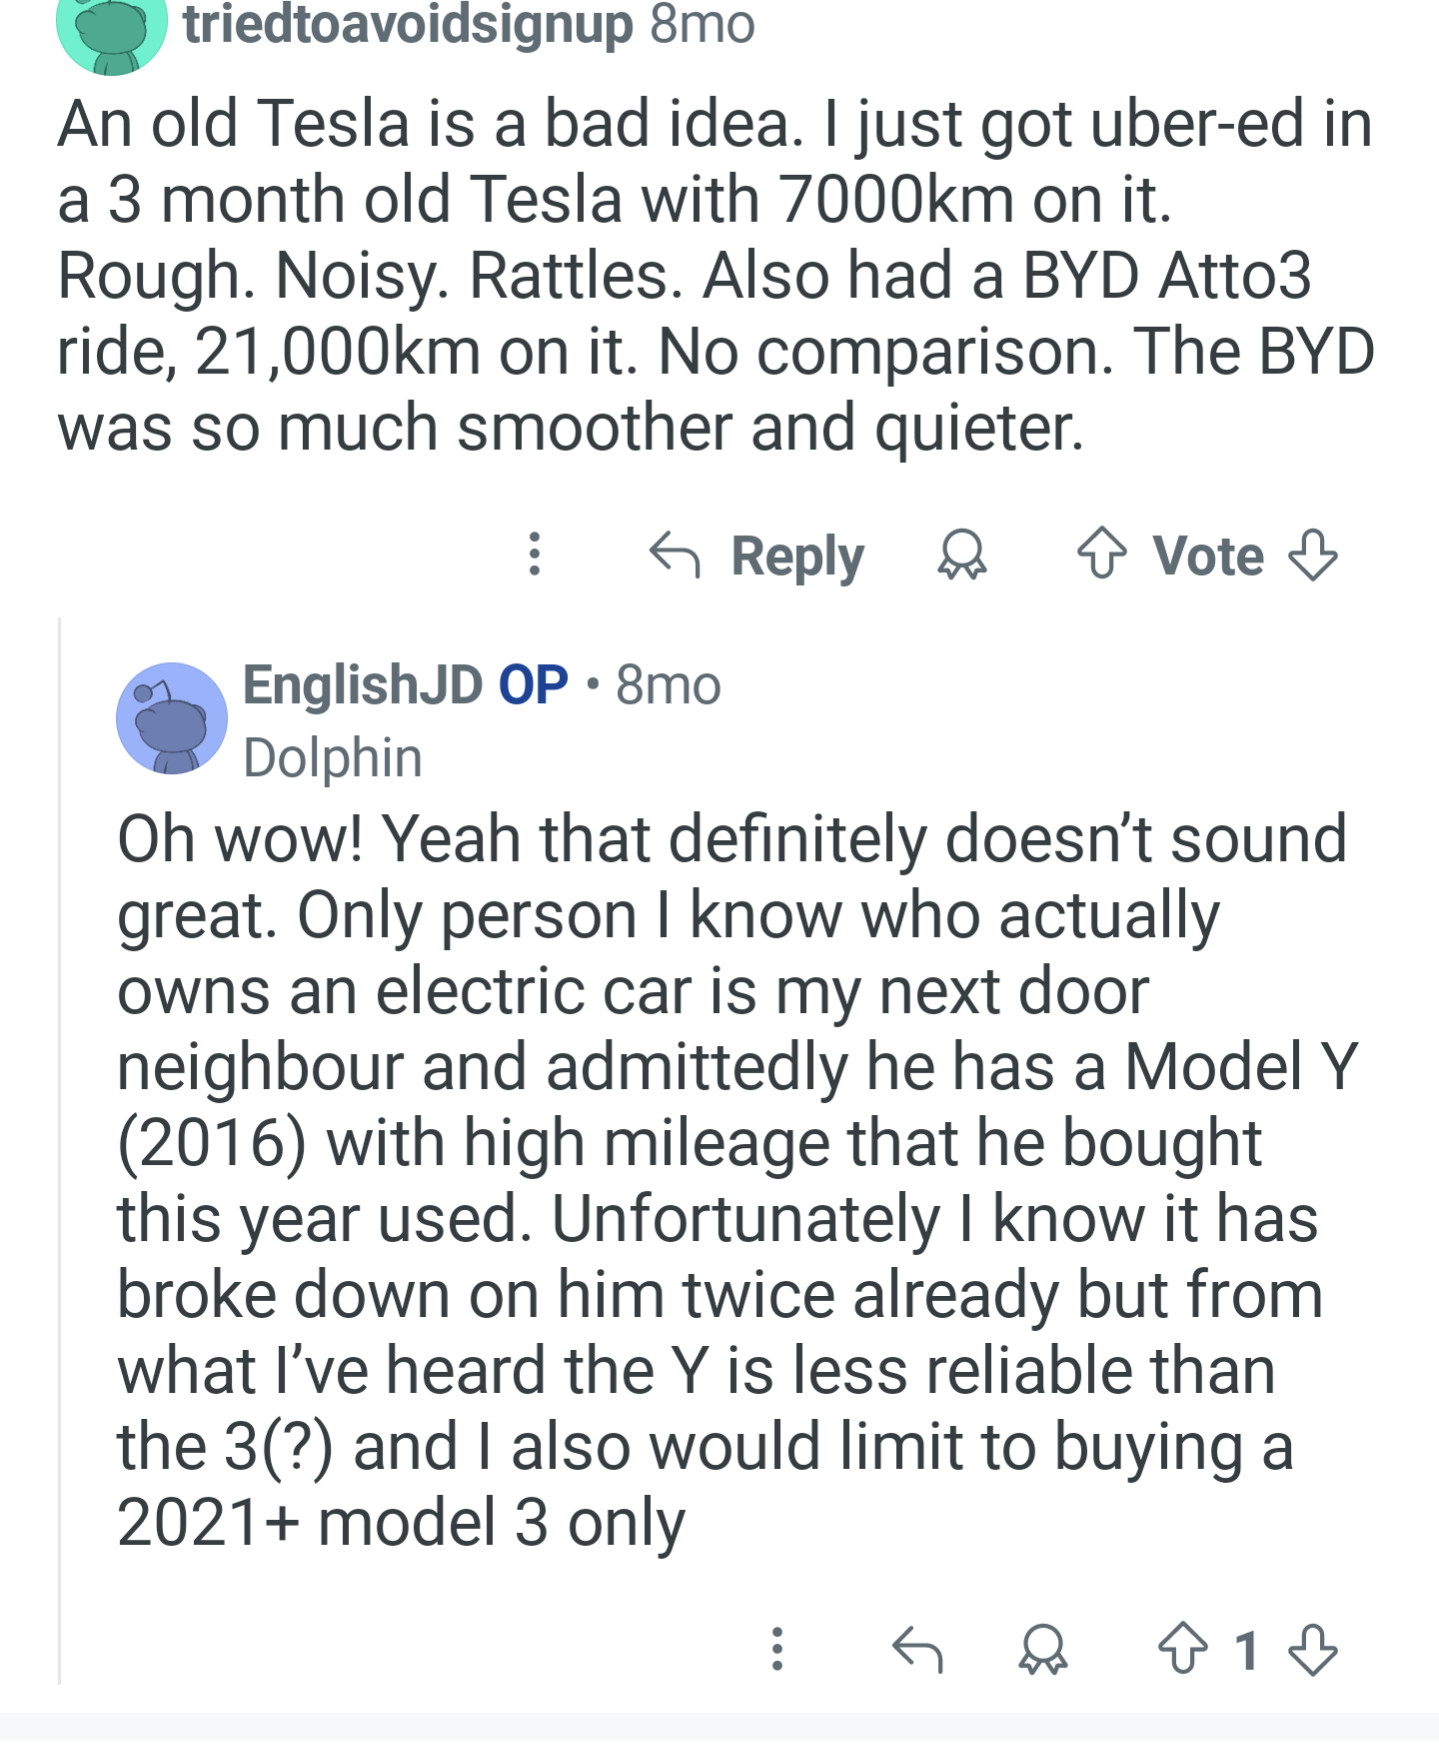Downvote triedtoavoidsignup's comment
This screenshot has height=1745, width=1439.
(x=1312, y=555)
